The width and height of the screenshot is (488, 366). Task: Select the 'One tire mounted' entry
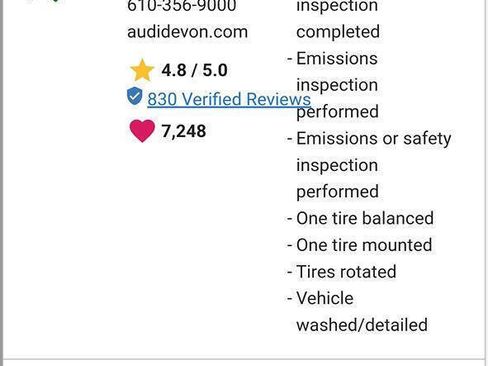360,245
